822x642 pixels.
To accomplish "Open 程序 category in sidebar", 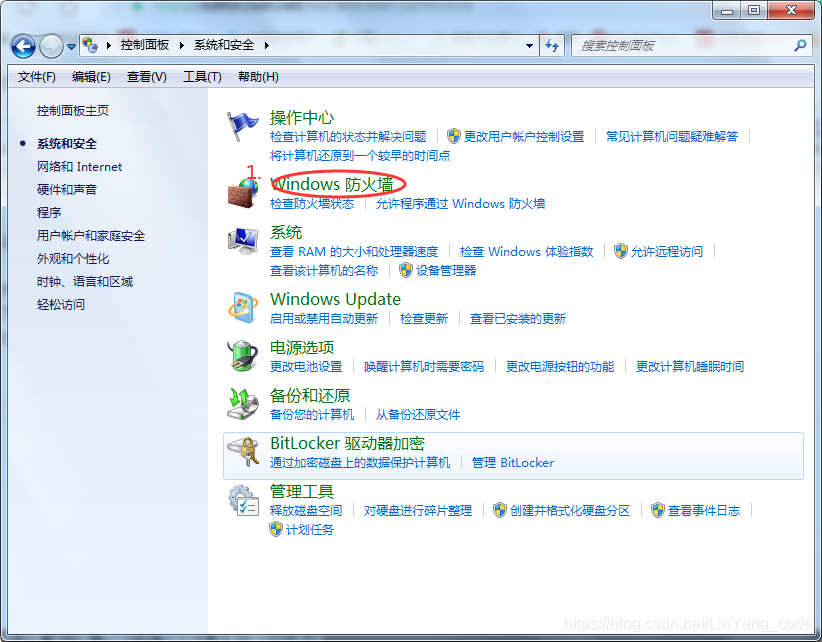I will click(49, 212).
